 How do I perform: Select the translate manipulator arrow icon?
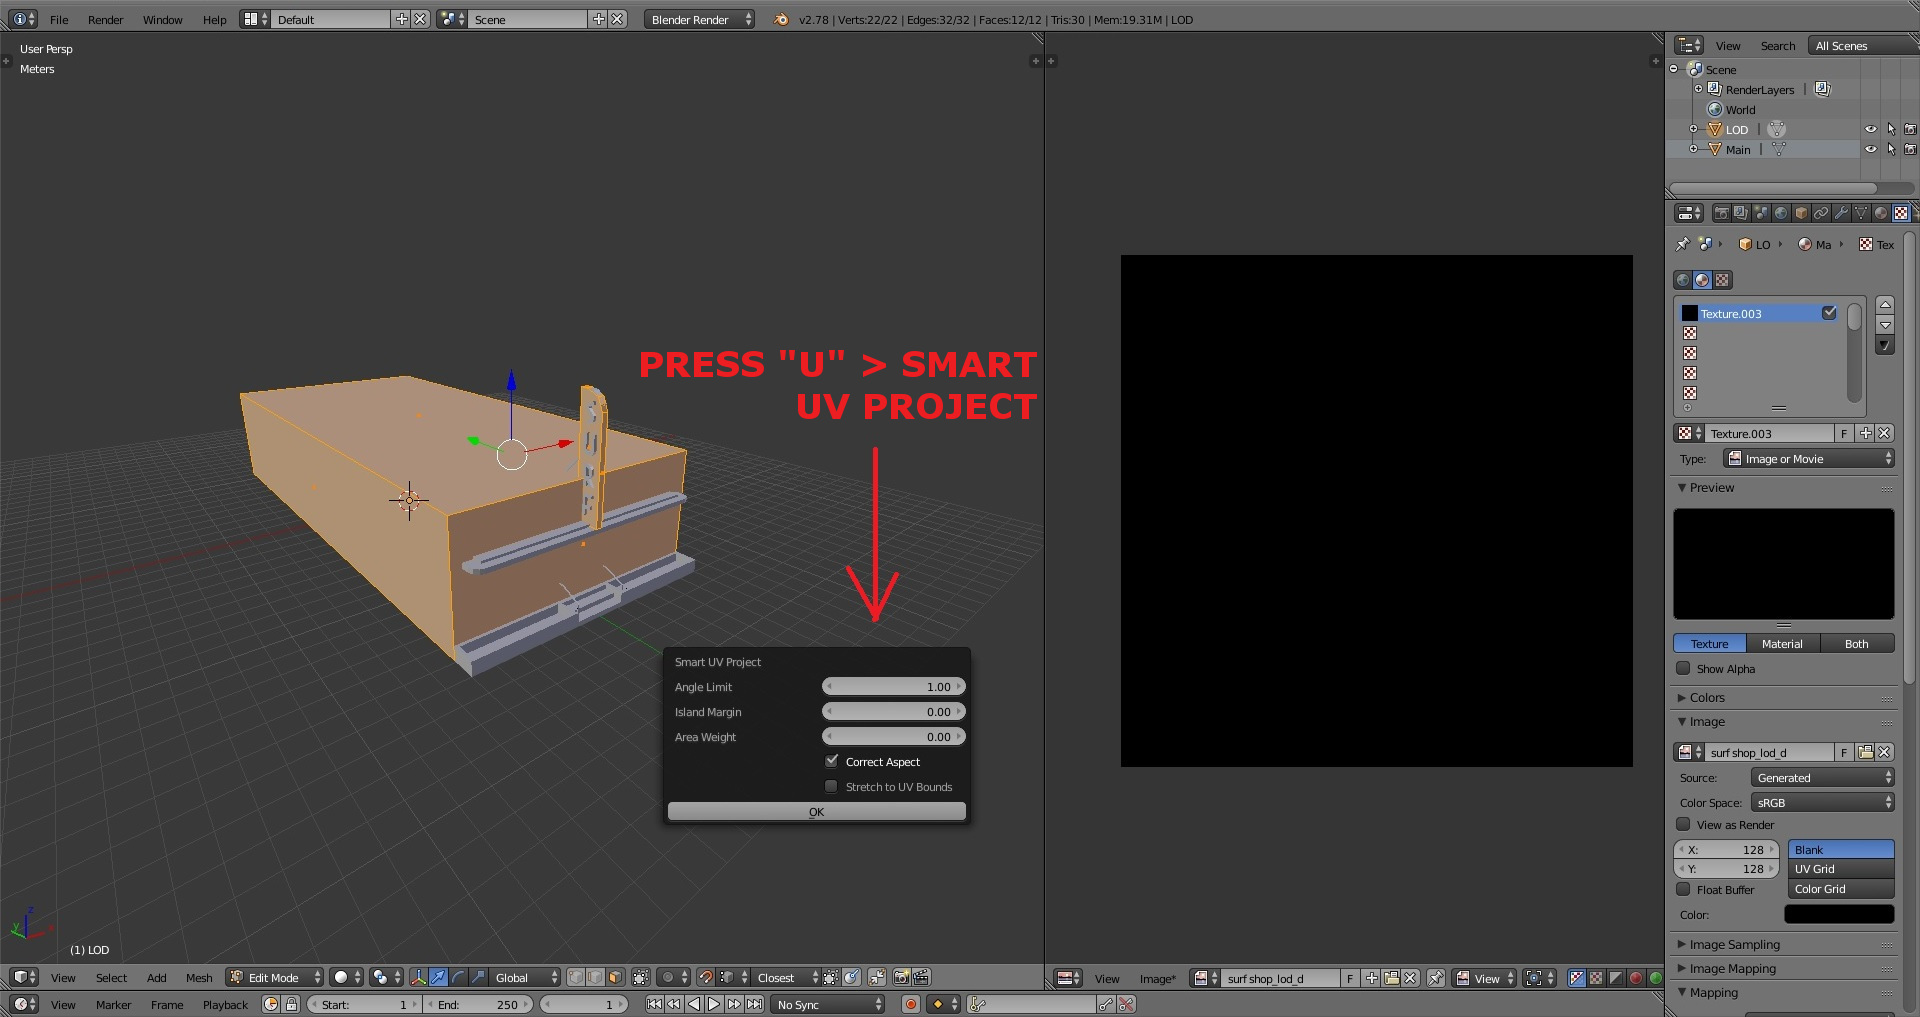[438, 977]
